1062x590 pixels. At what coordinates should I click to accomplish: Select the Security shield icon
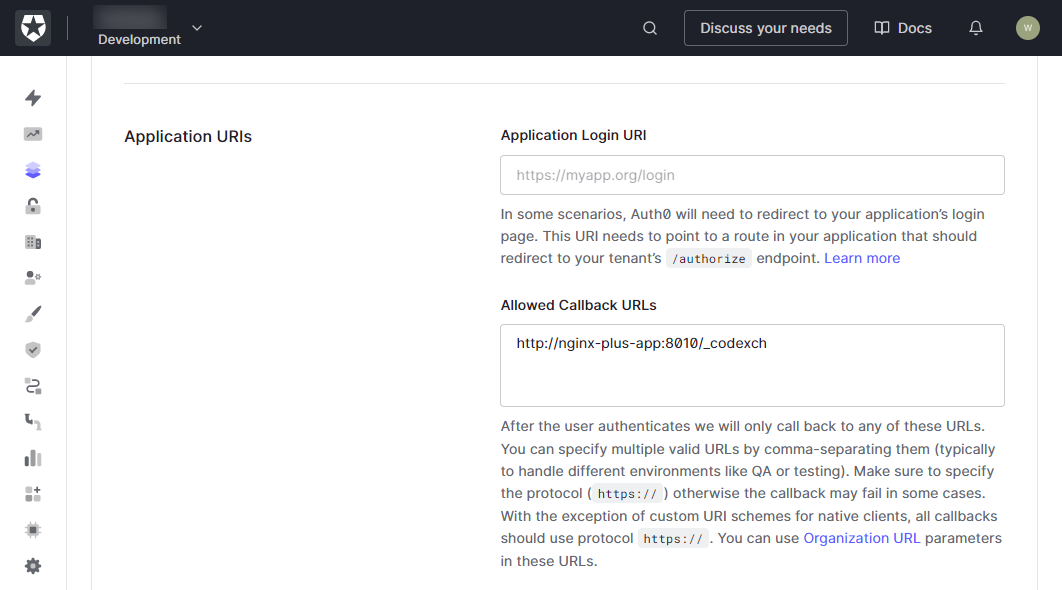pos(33,349)
